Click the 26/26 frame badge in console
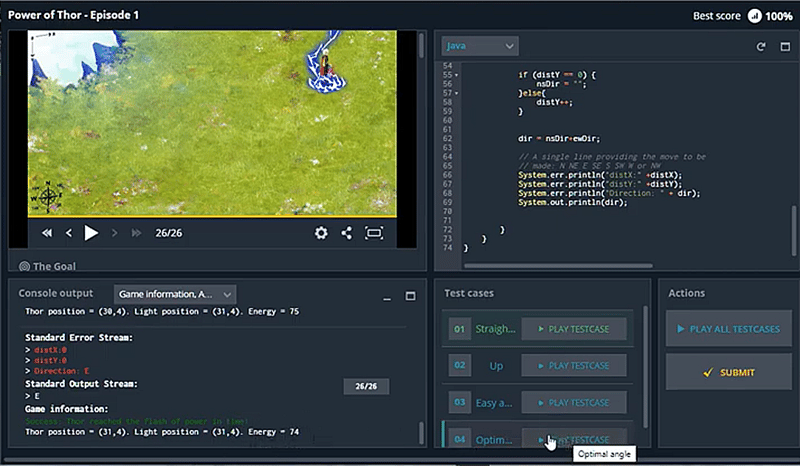This screenshot has width=800, height=466. pyautogui.click(x=366, y=386)
